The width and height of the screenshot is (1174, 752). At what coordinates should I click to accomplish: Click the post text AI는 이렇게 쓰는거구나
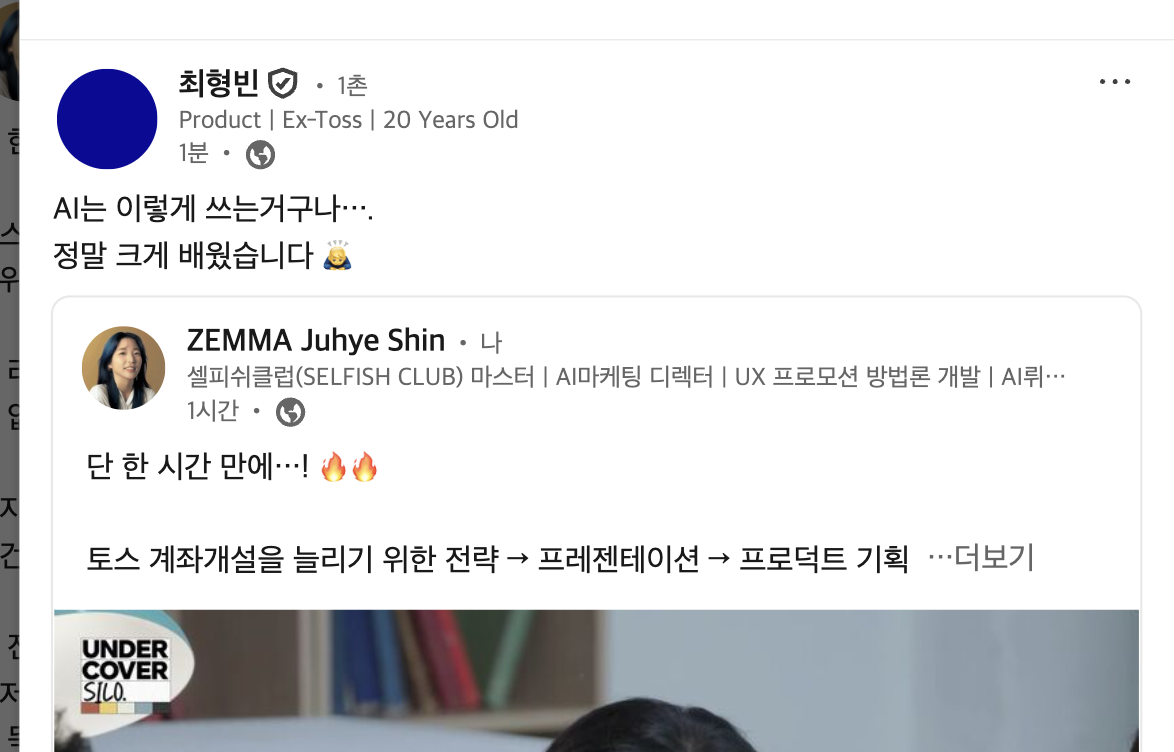(x=213, y=208)
